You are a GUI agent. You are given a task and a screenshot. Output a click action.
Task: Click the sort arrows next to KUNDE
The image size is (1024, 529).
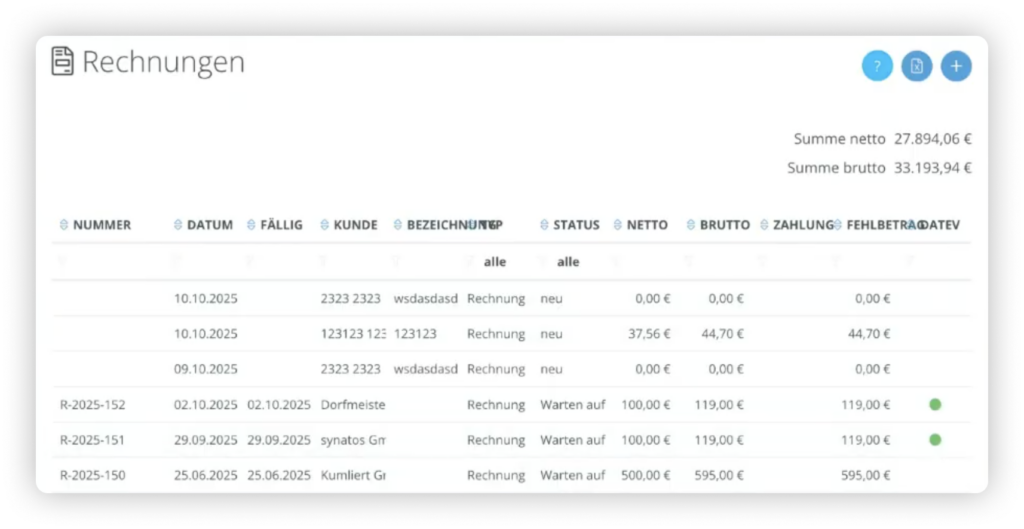pos(325,225)
